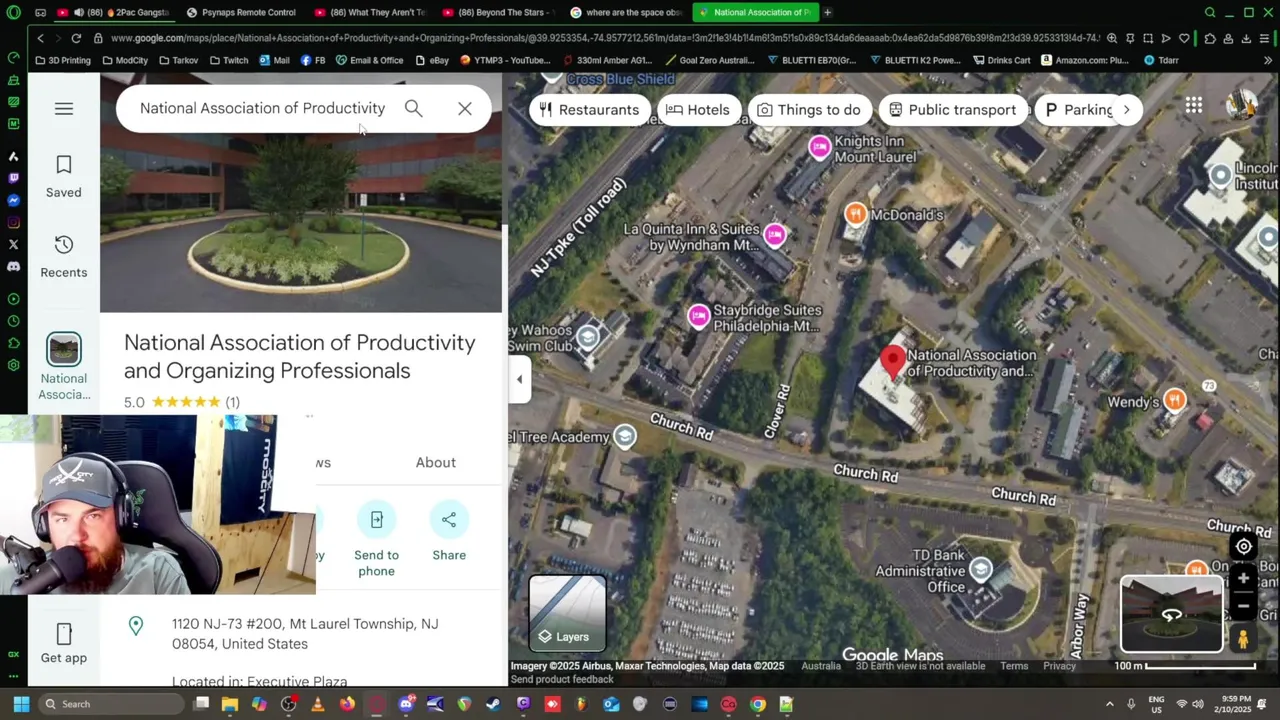Open the Drinks Cart bookmarks folder
The height and width of the screenshot is (720, 1280).
1001,60
